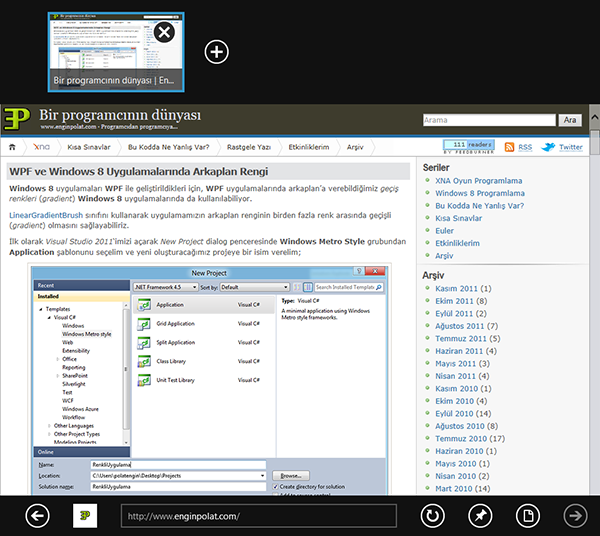Go forward with the forward arrow button
Image resolution: width=600 pixels, height=536 pixels.
(575, 516)
